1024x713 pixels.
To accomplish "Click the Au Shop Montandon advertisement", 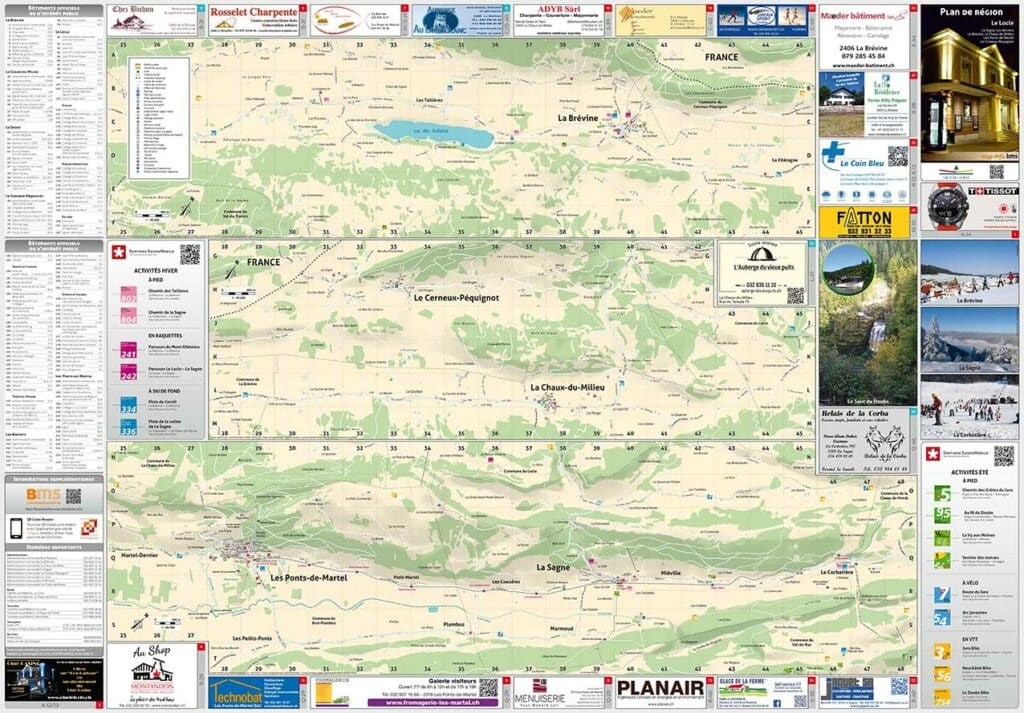I will coord(155,676).
